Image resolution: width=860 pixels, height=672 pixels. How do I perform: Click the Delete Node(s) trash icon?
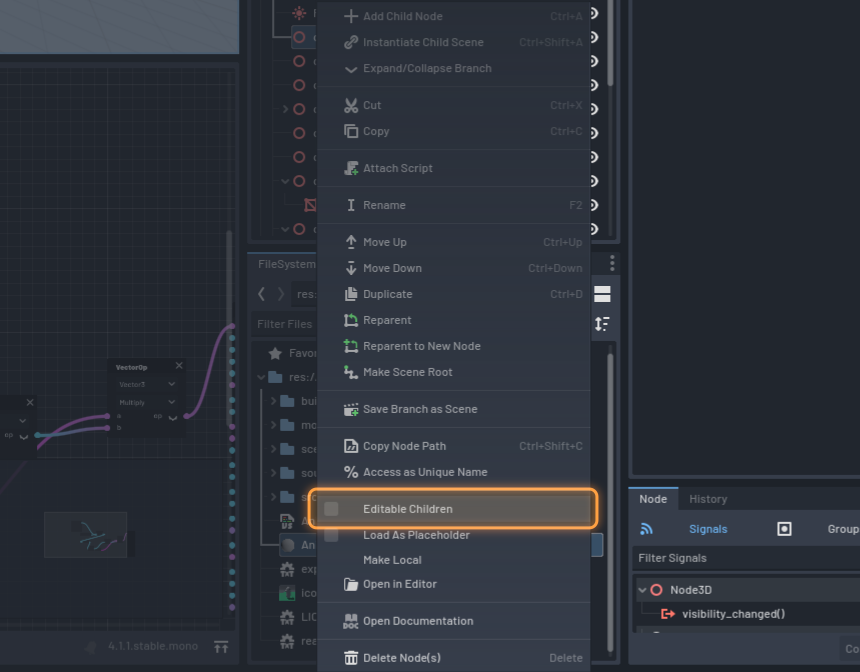tap(351, 658)
